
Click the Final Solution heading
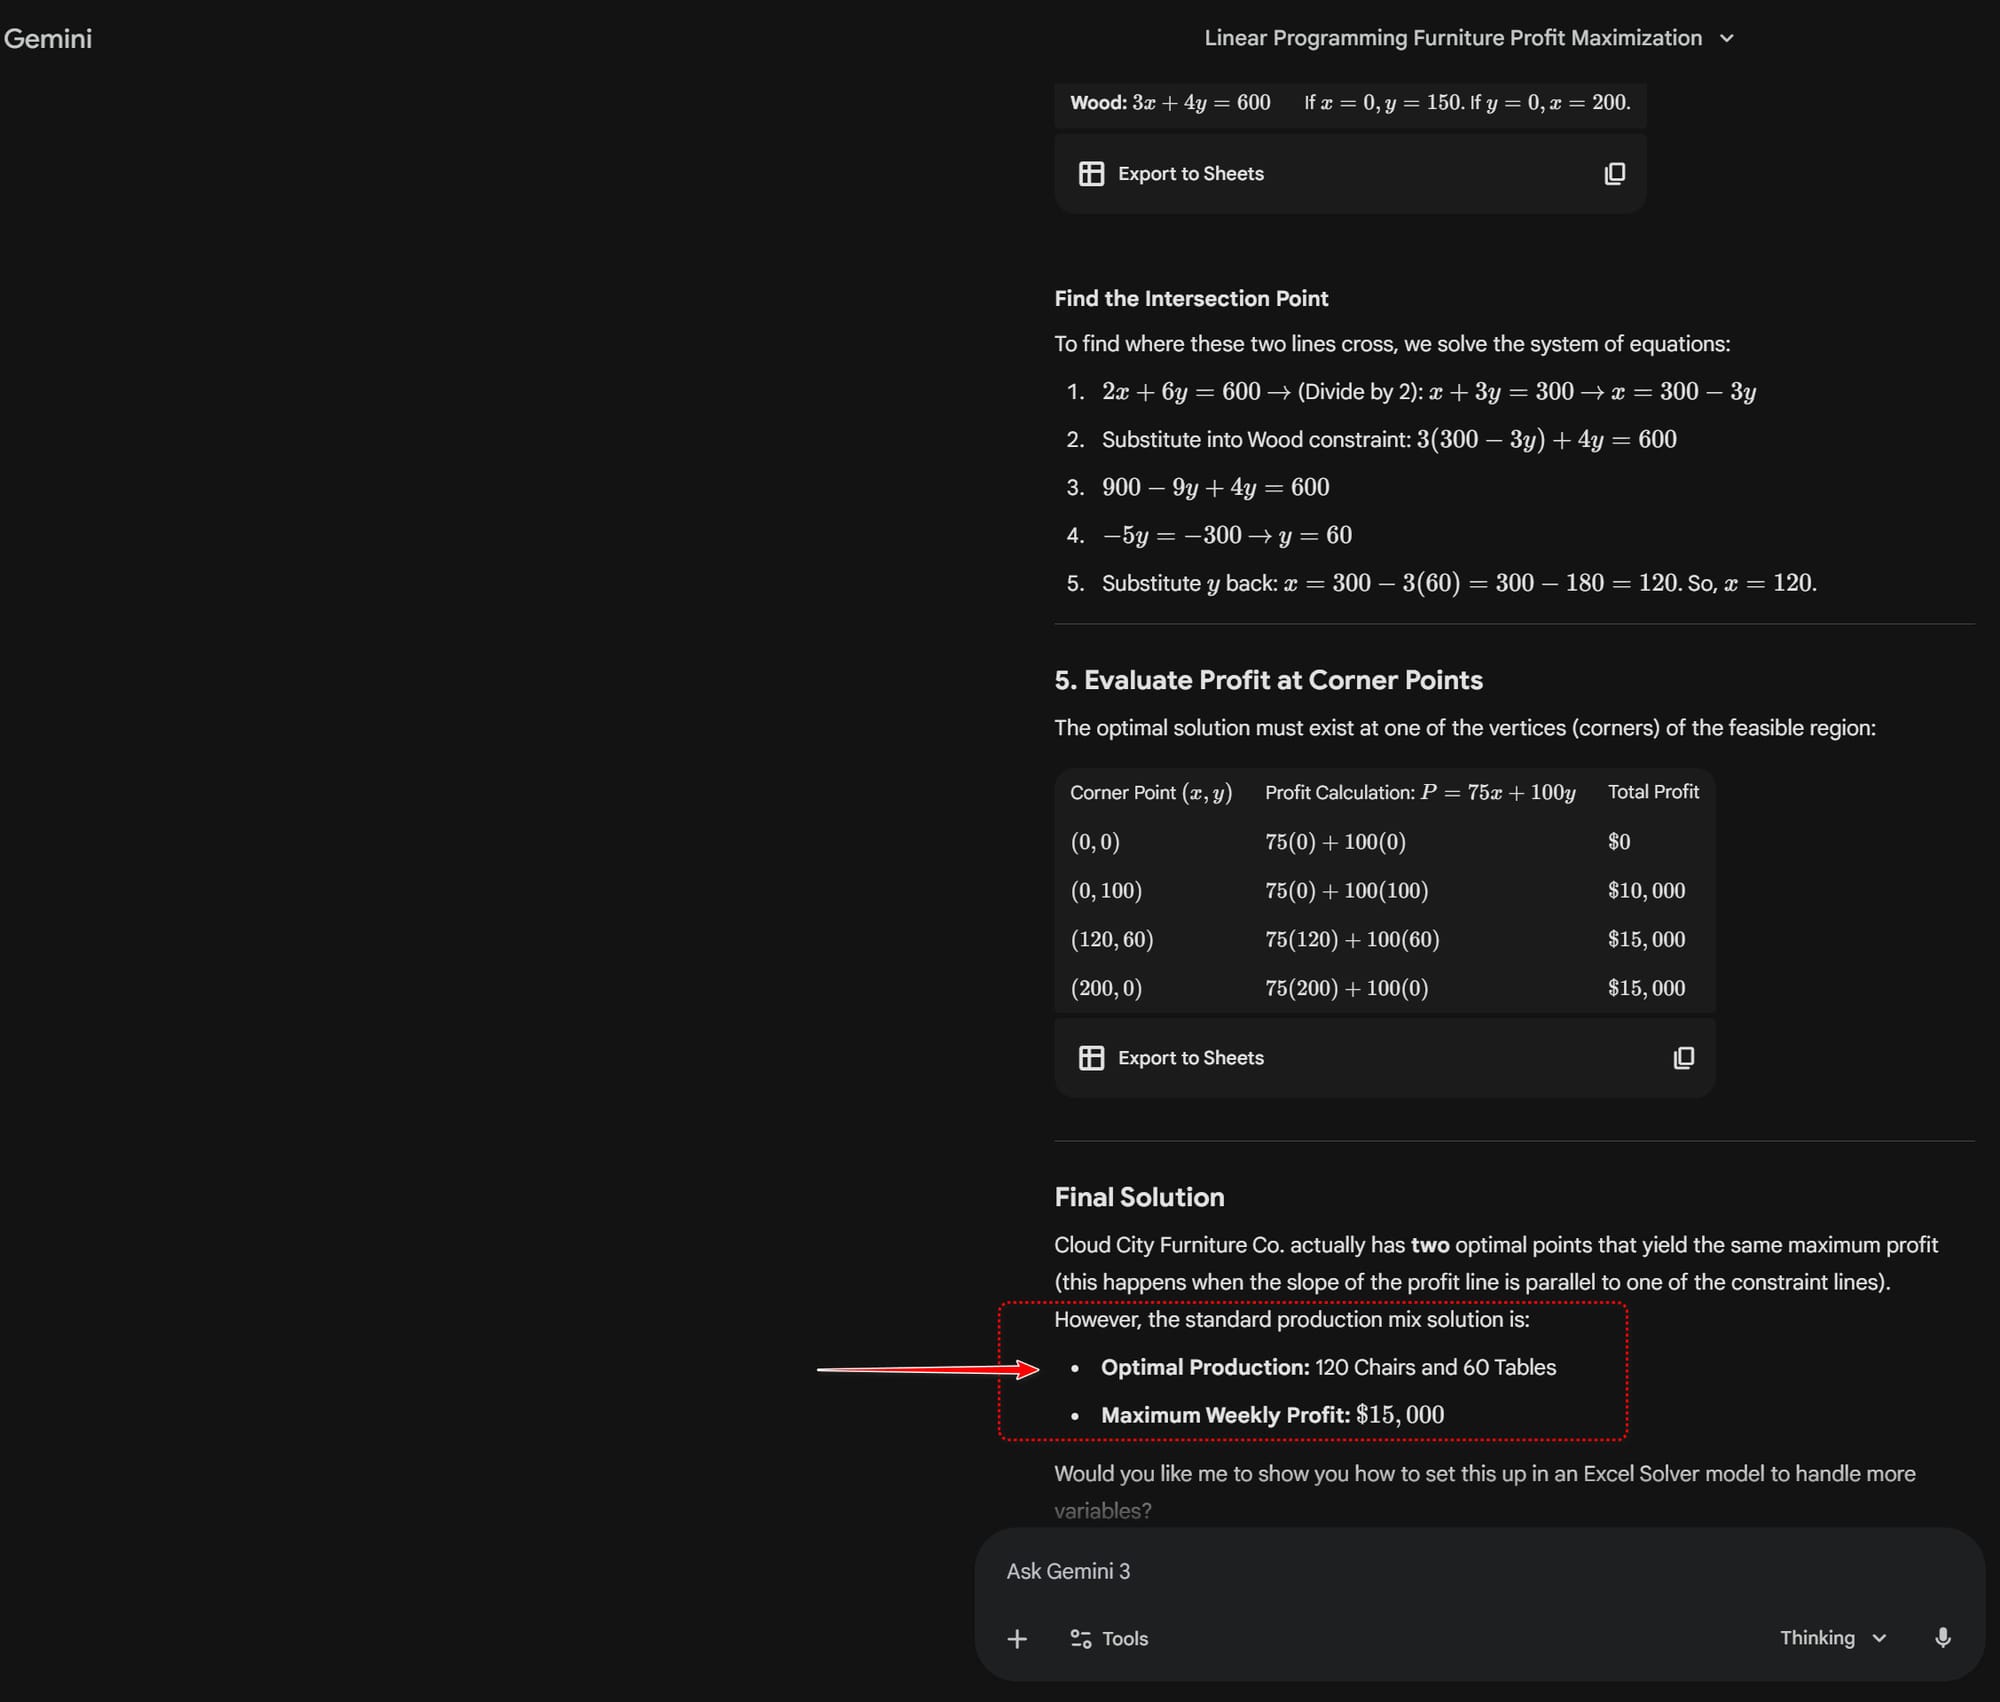pos(1139,1197)
